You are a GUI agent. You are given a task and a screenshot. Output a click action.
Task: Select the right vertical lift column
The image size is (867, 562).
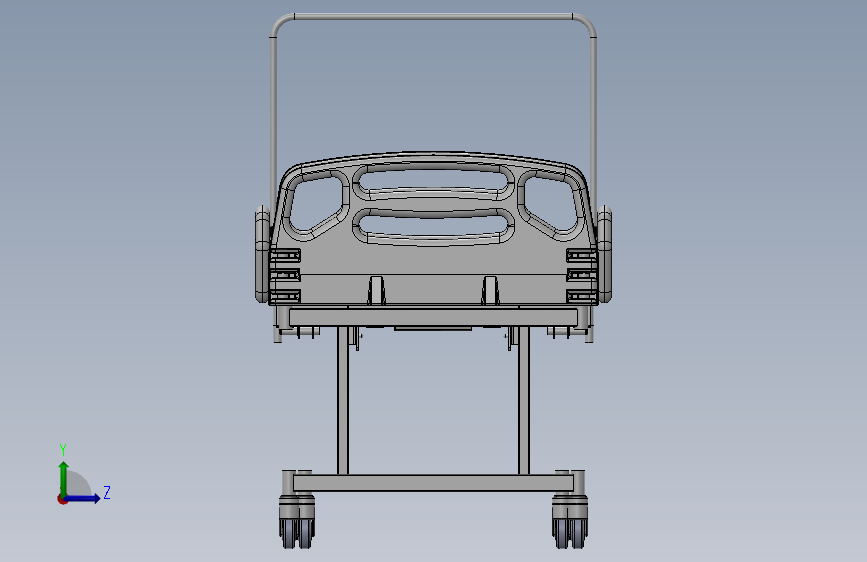(x=524, y=400)
